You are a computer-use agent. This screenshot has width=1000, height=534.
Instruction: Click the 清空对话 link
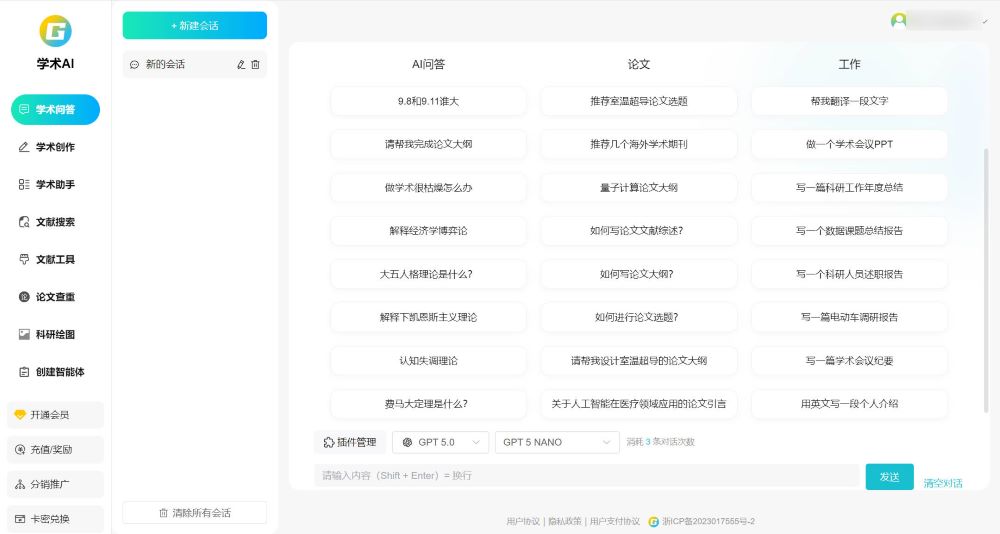click(x=942, y=483)
